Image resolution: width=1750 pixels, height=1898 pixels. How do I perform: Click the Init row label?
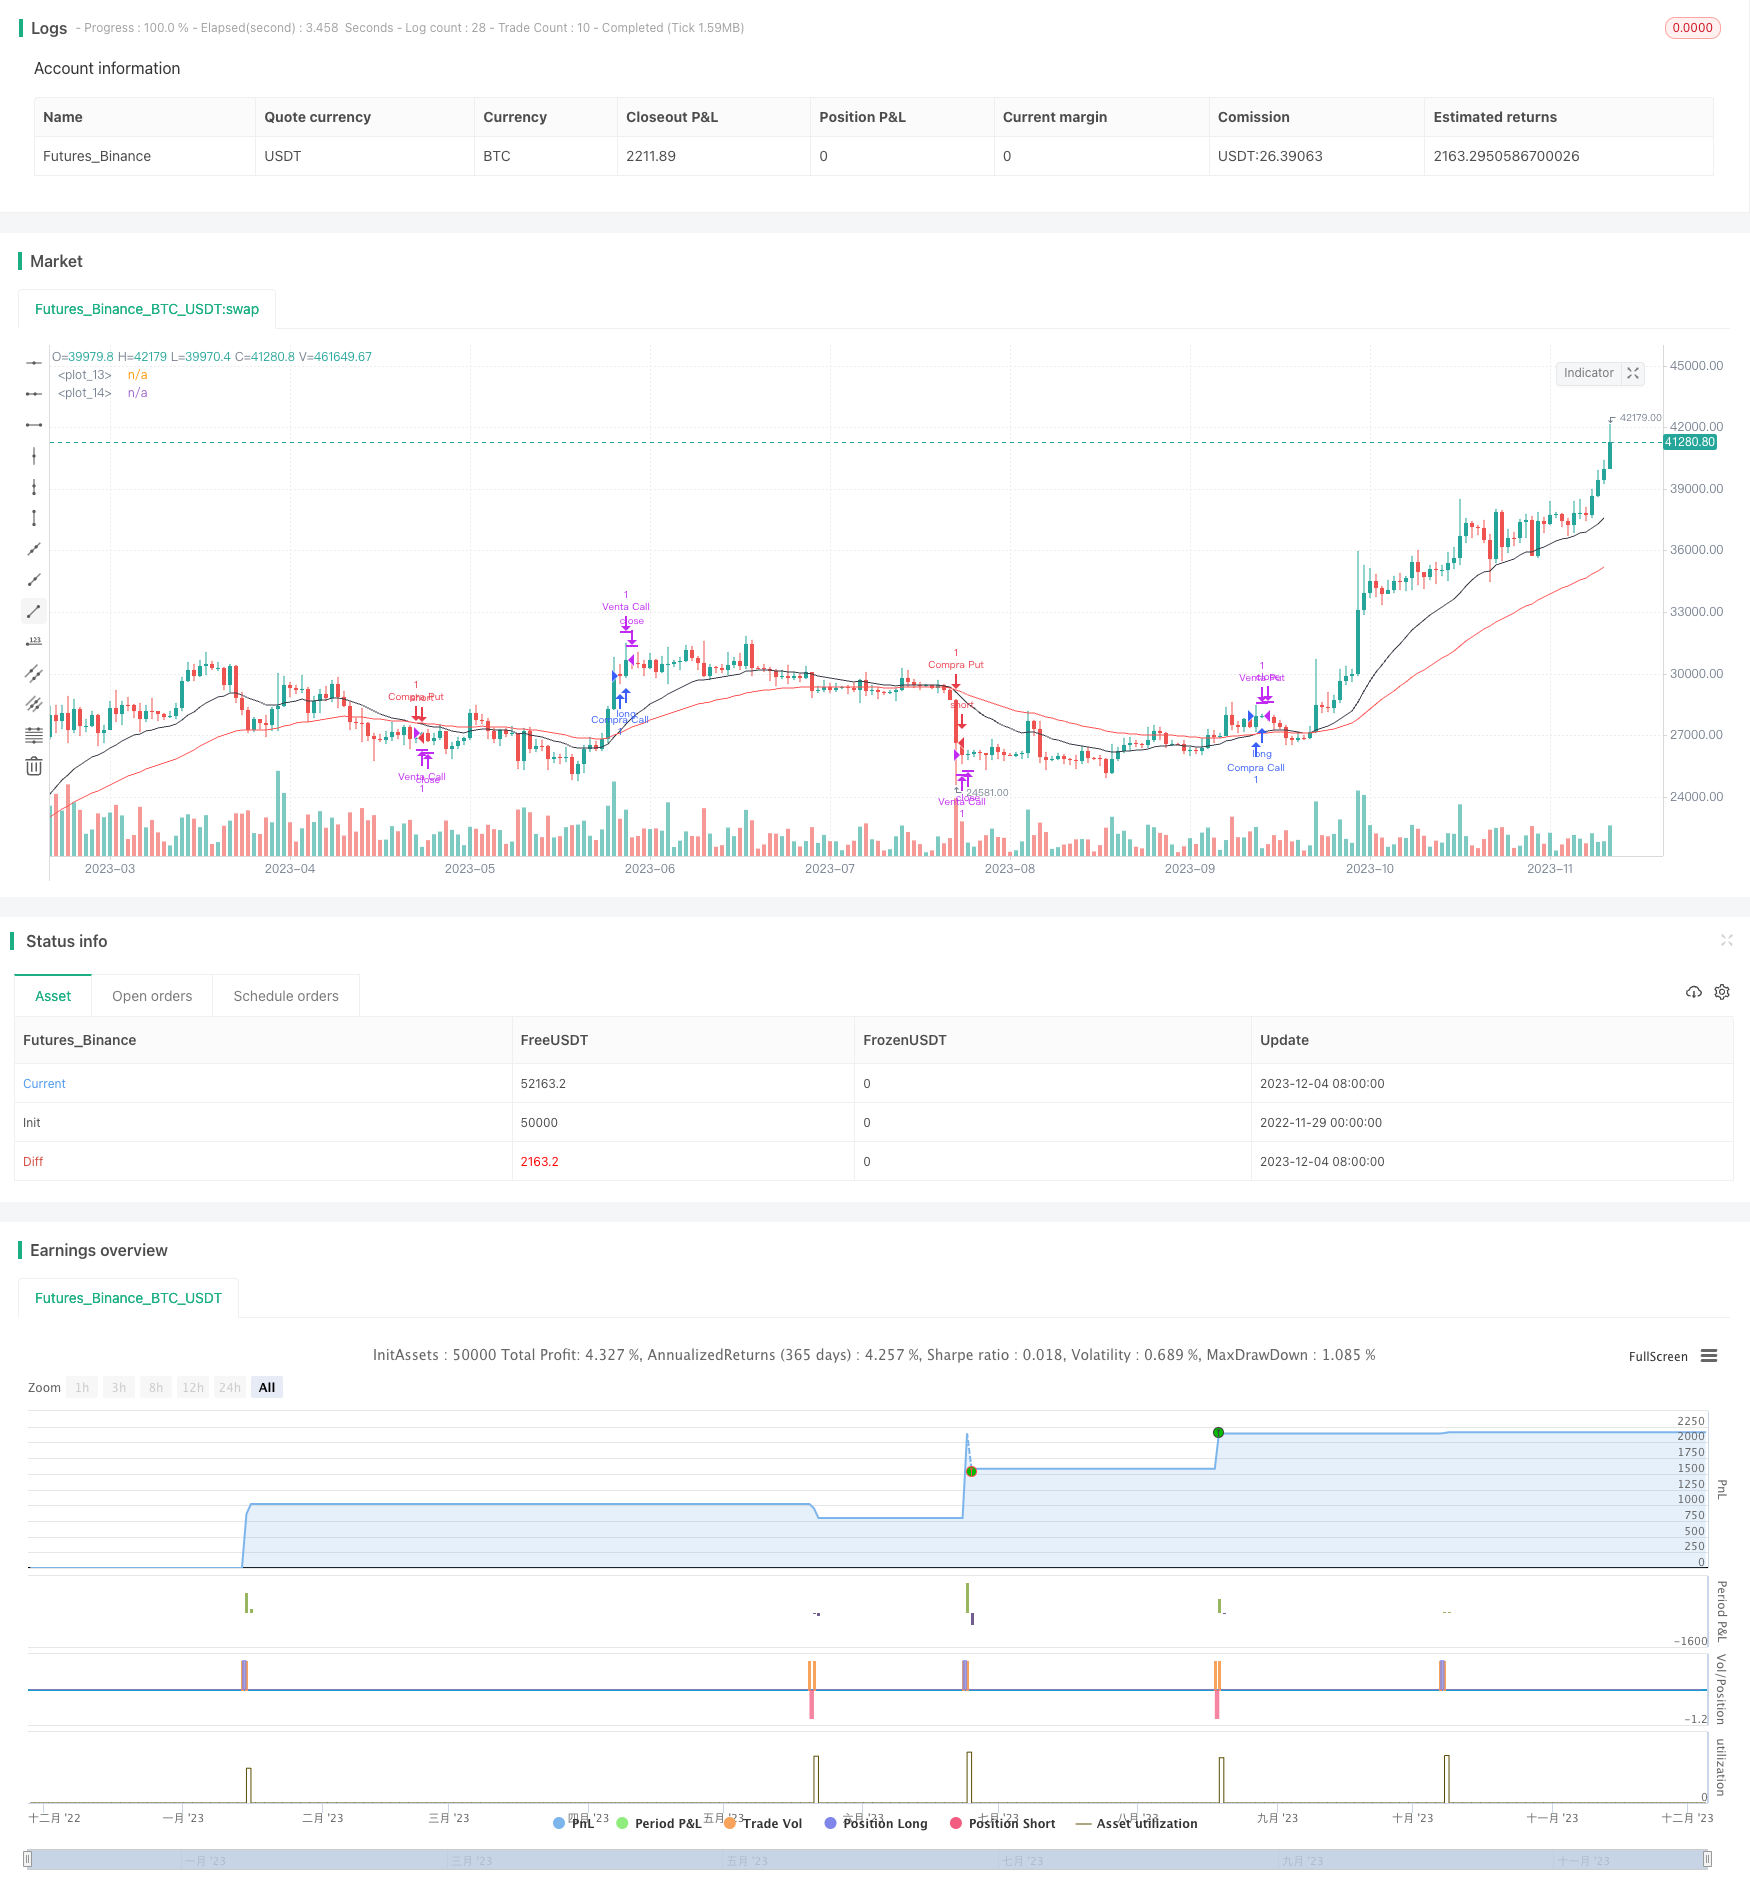coord(32,1123)
